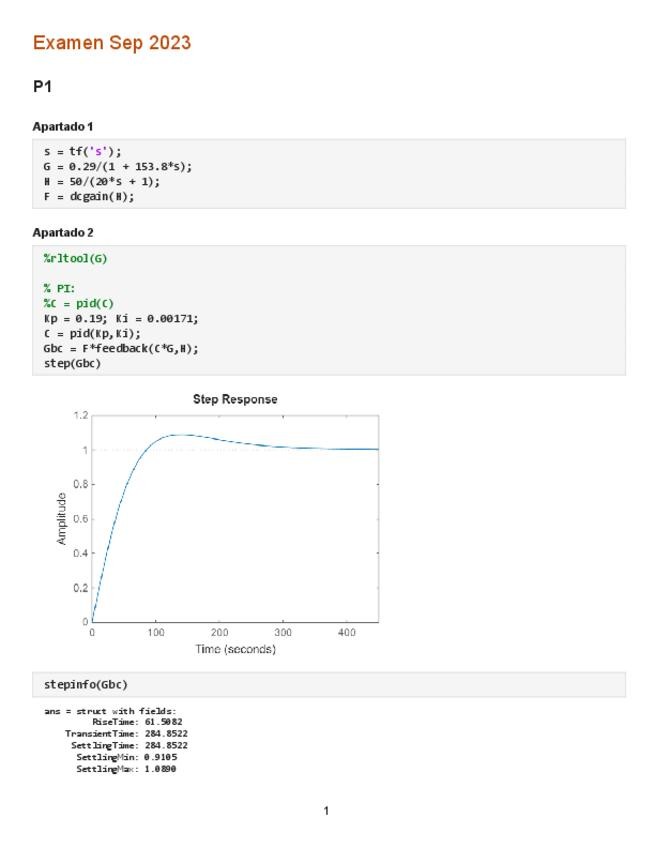Click the "H = 50/(20*s + 1);" line
The width and height of the screenshot is (655, 848).
click(x=101, y=182)
